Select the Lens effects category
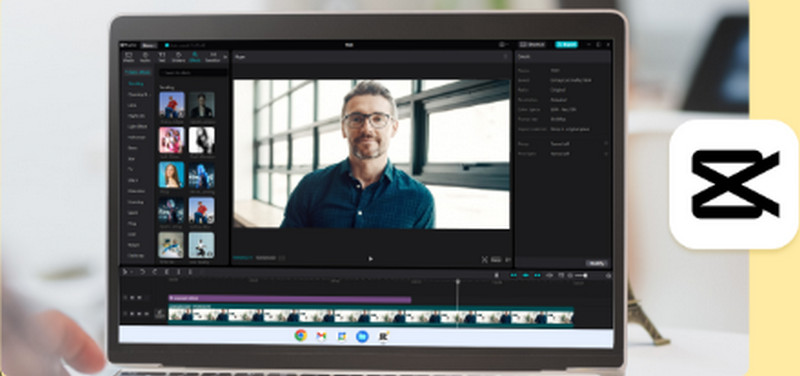 click(x=132, y=105)
